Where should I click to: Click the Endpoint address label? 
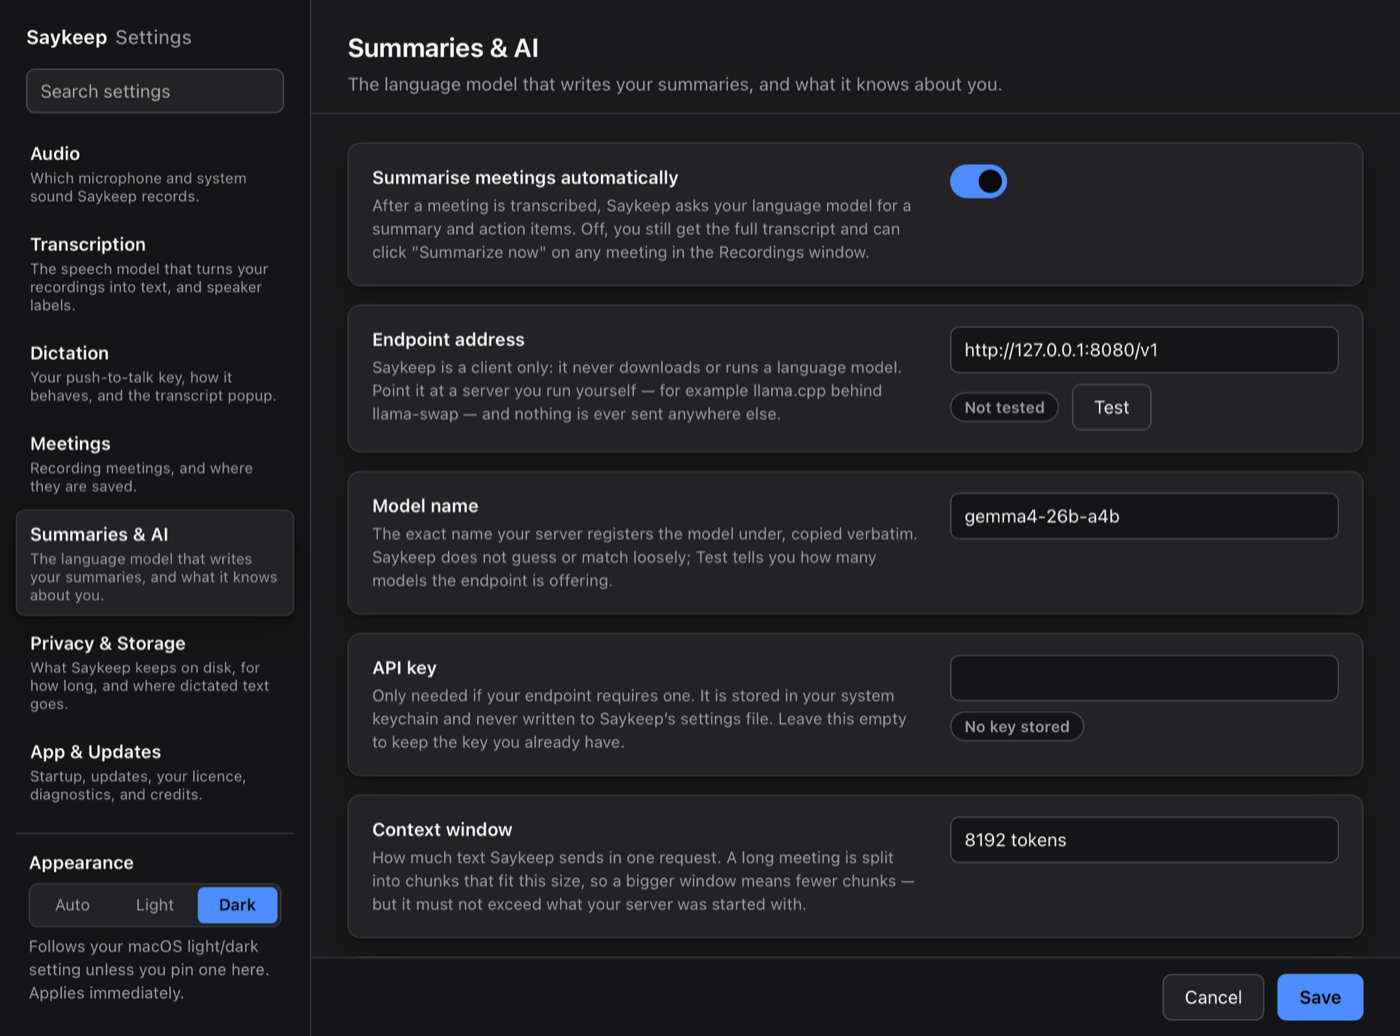tap(448, 340)
